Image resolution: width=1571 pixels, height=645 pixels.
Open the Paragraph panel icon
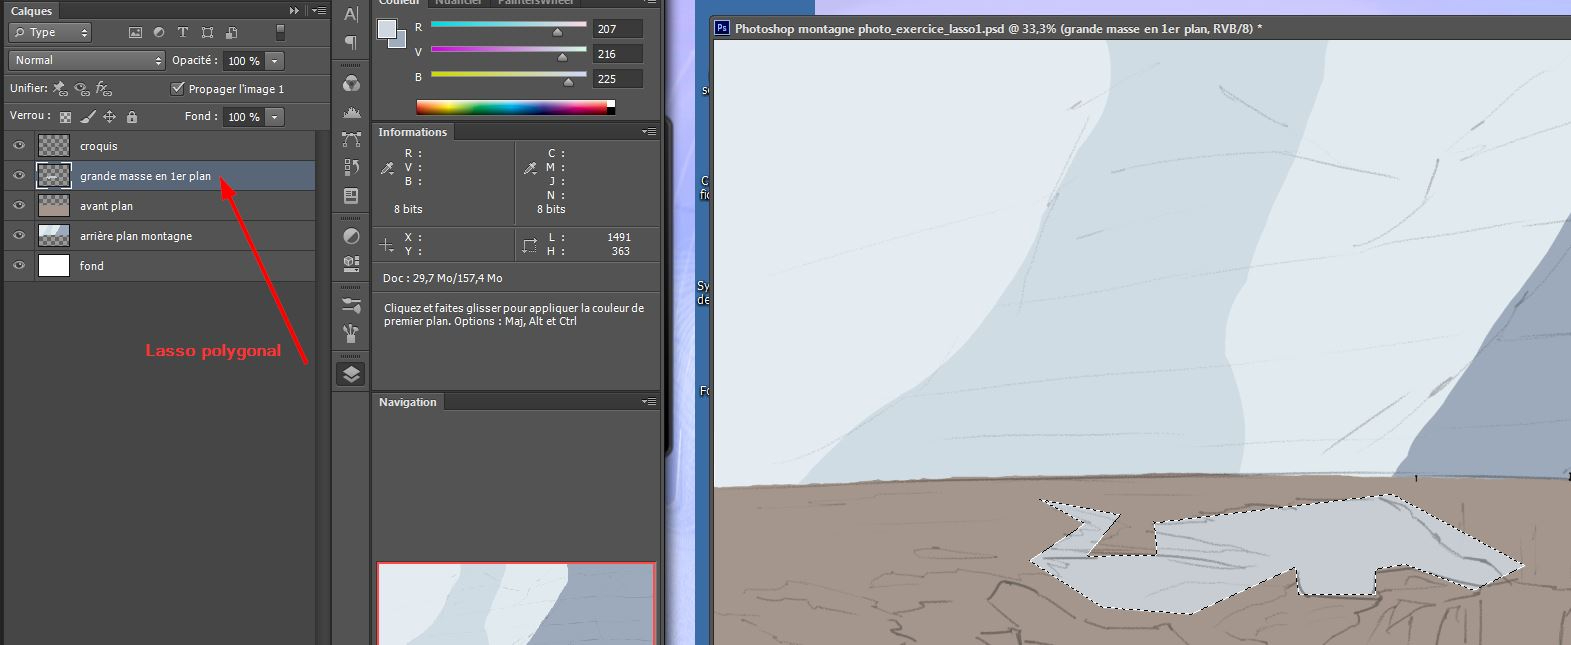(351, 42)
